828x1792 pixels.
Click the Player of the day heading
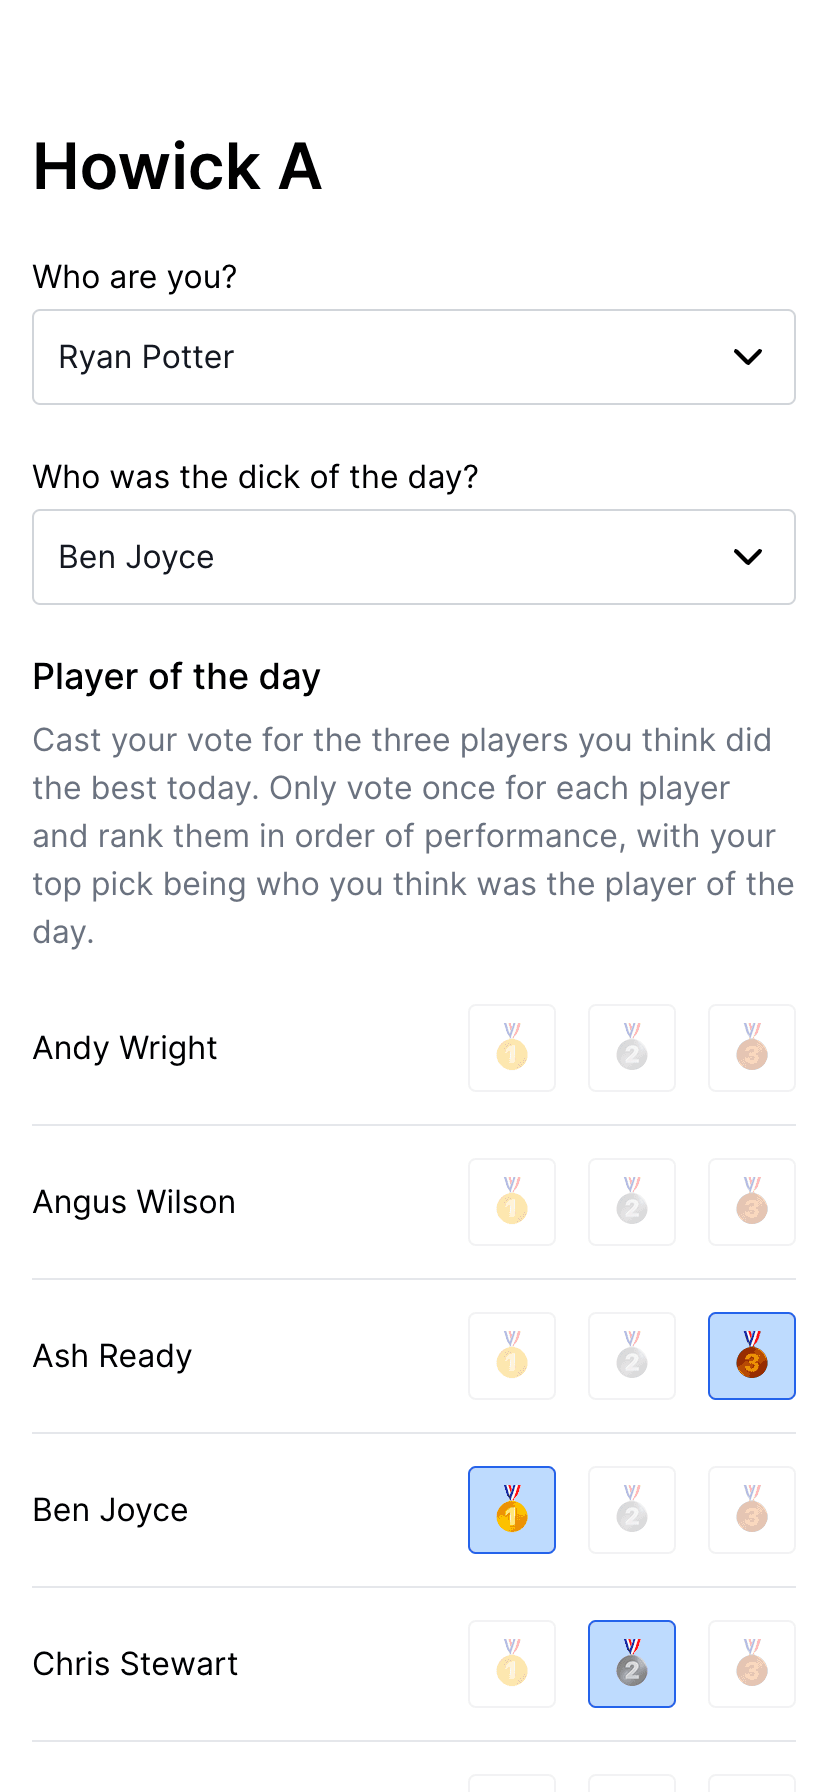tap(177, 677)
